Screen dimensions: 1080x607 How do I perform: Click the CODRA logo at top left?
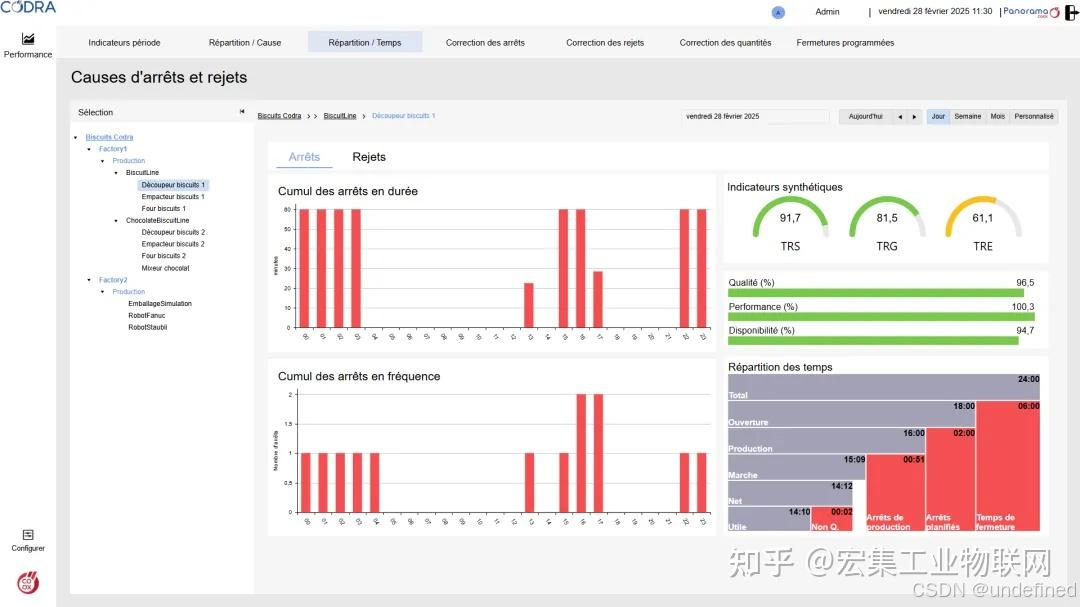28,7
